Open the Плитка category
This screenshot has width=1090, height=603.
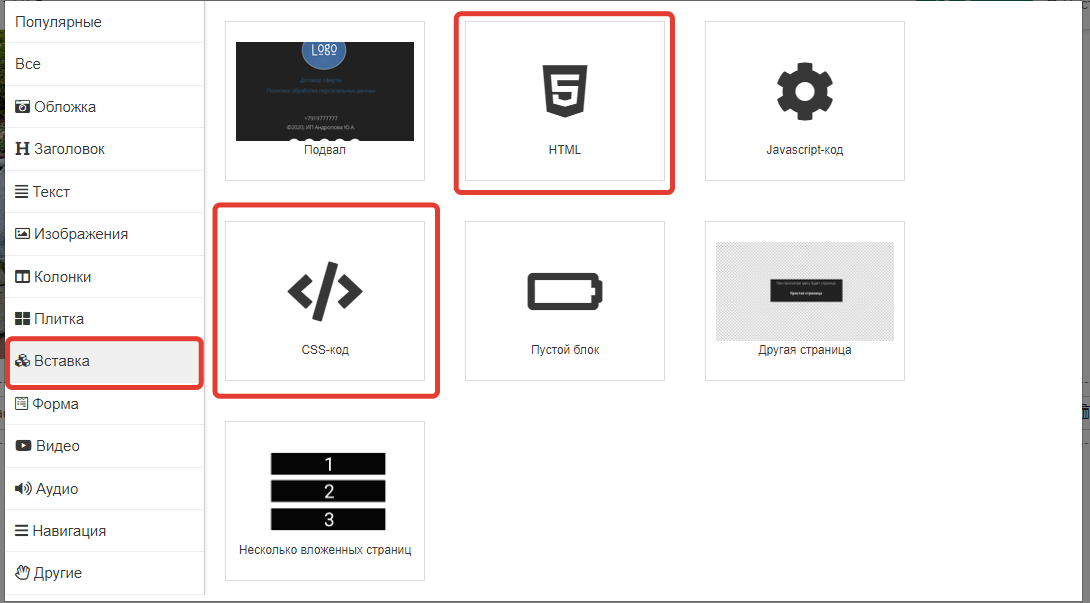(104, 319)
